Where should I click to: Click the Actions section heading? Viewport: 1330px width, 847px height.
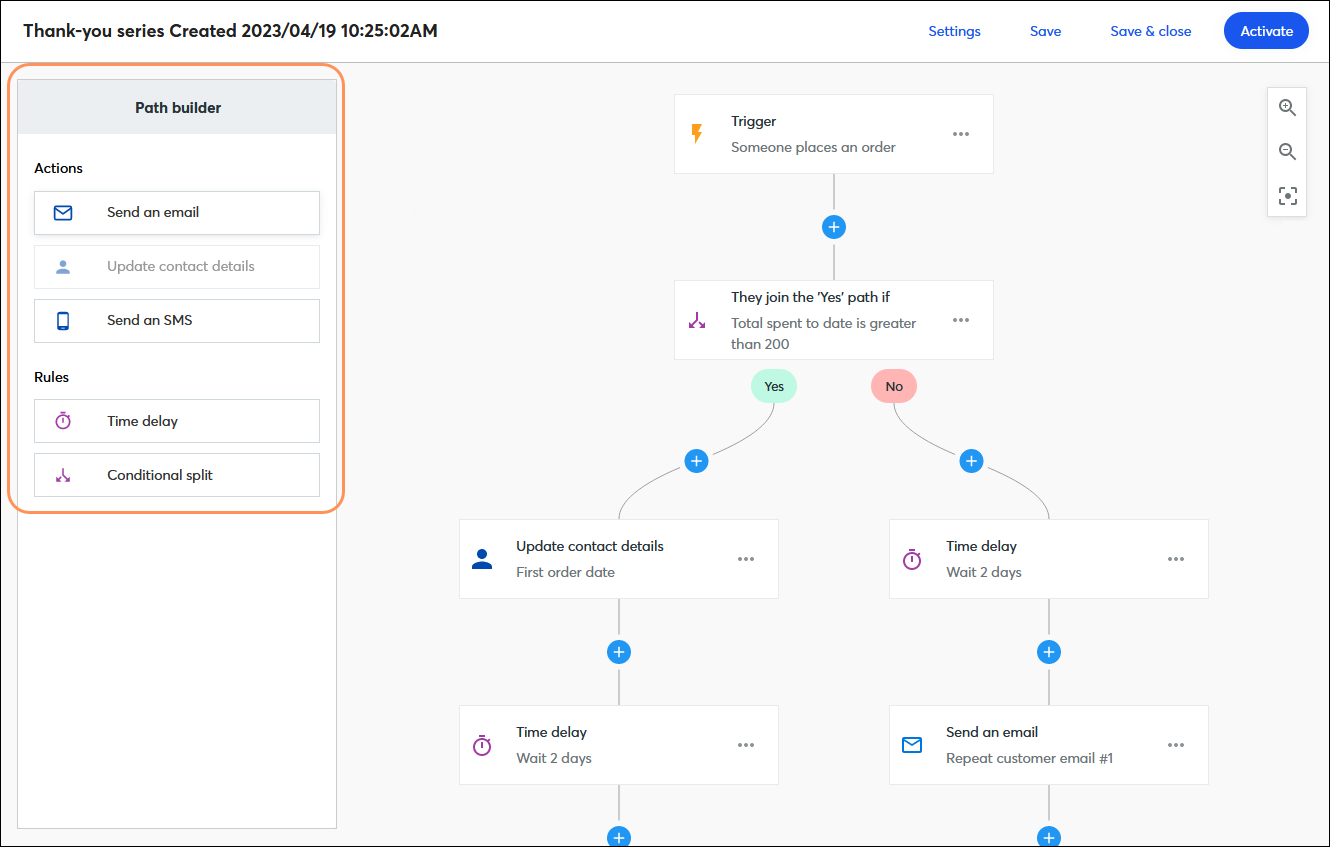coord(58,168)
